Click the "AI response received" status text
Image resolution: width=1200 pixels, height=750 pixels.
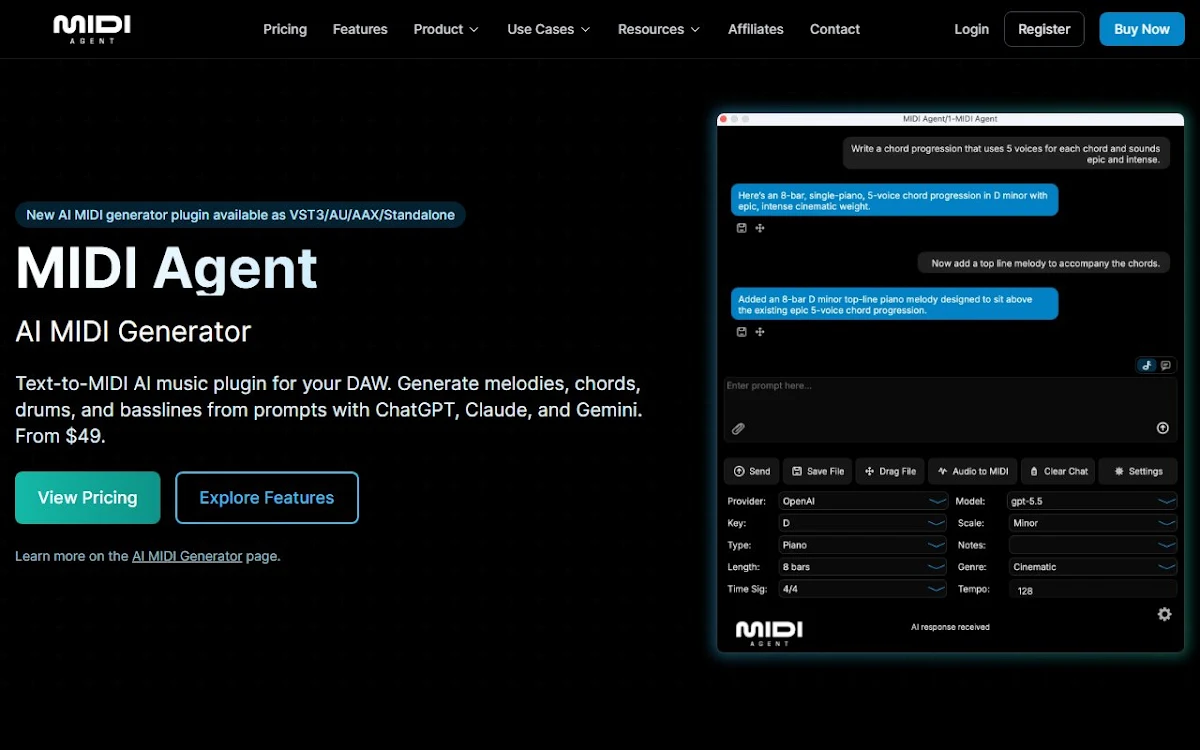(950, 627)
